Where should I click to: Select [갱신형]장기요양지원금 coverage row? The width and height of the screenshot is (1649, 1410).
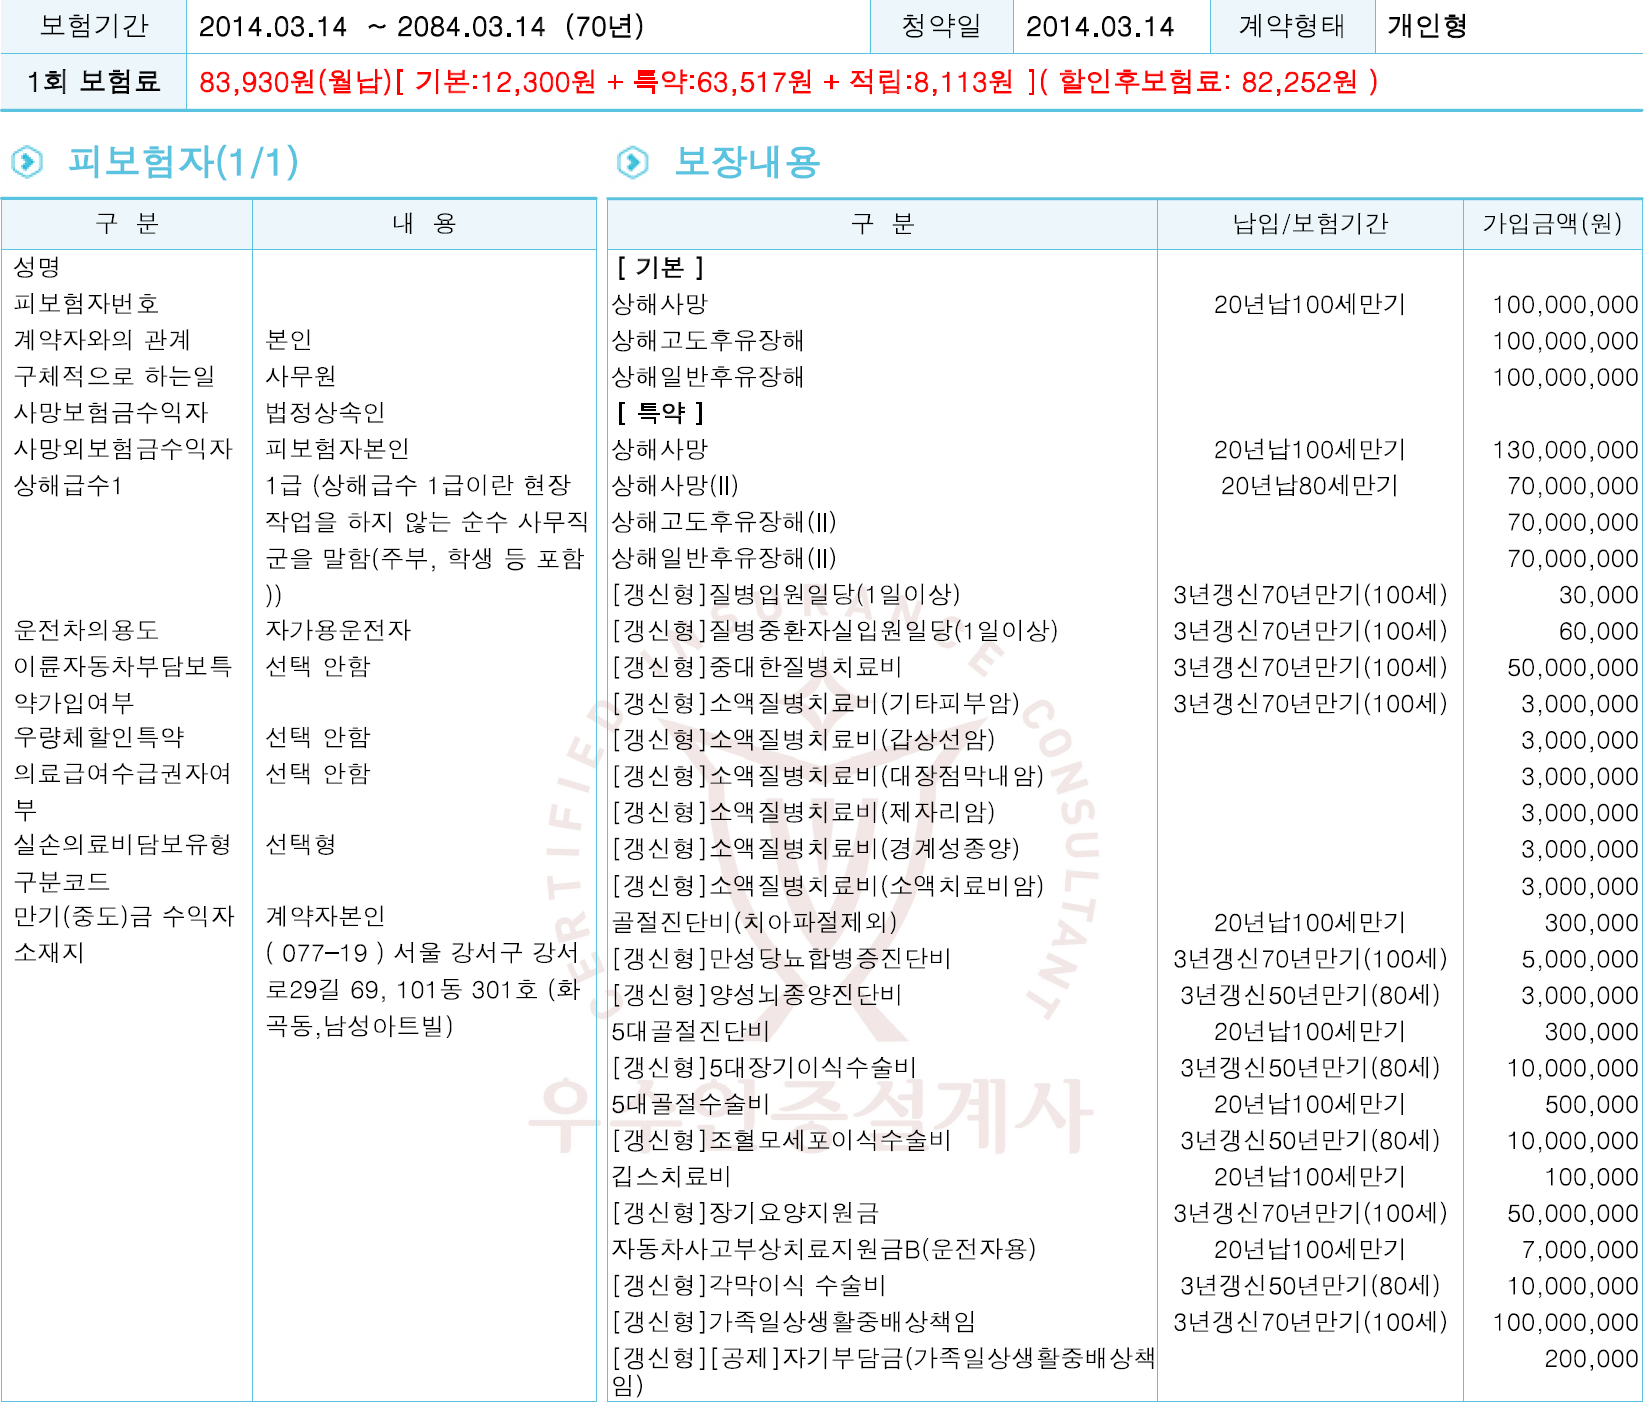[x=1124, y=1213]
